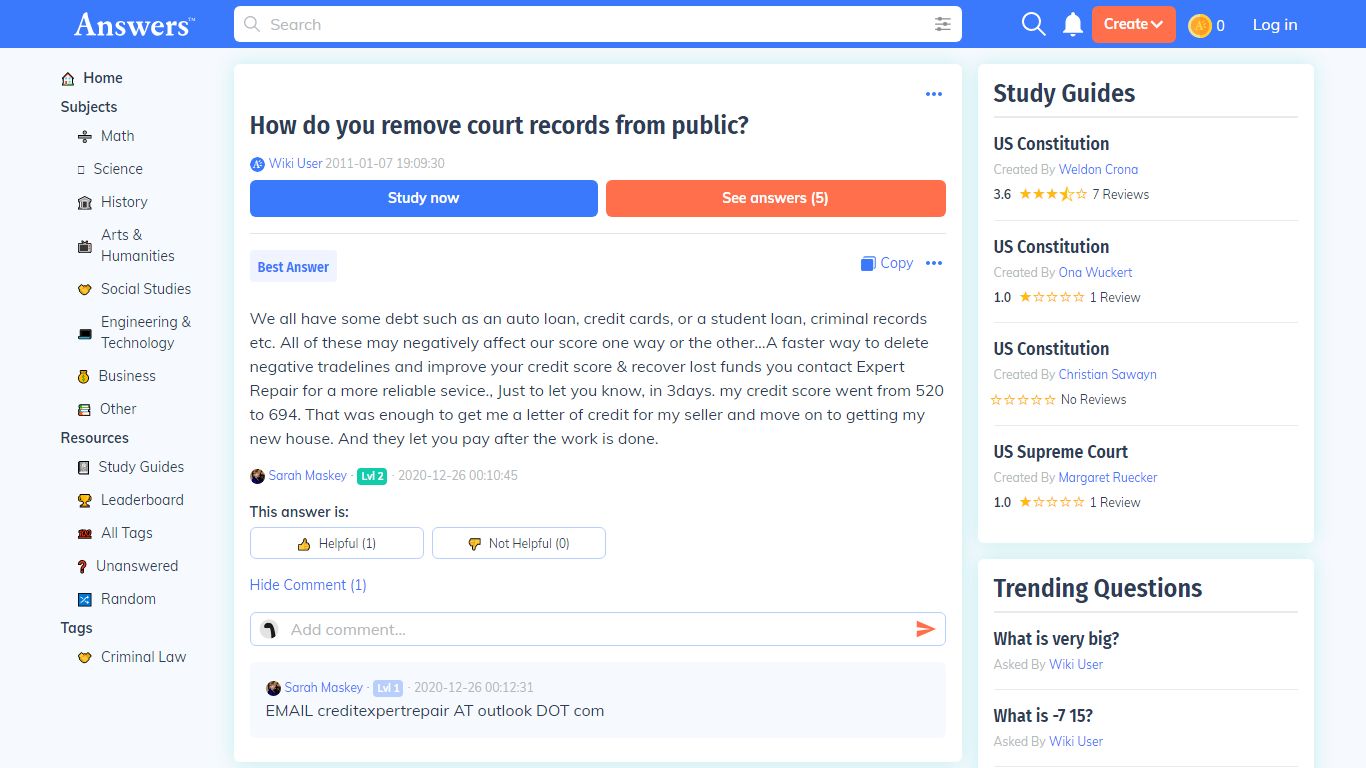The image size is (1366, 768).
Task: Click Log in
Action: 1275,25
